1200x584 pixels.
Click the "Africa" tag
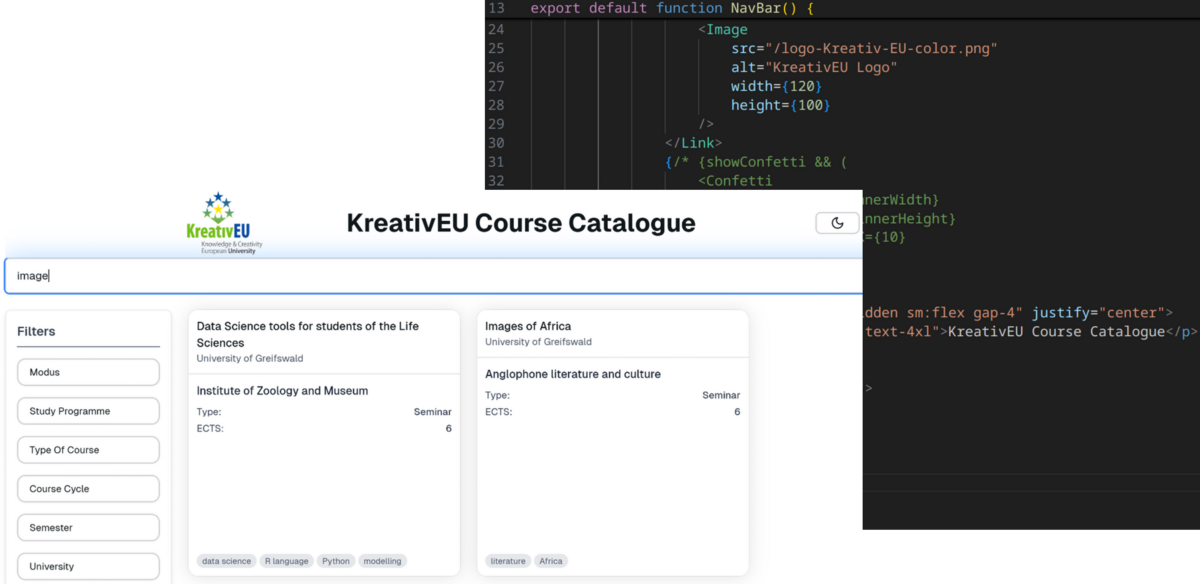click(551, 561)
